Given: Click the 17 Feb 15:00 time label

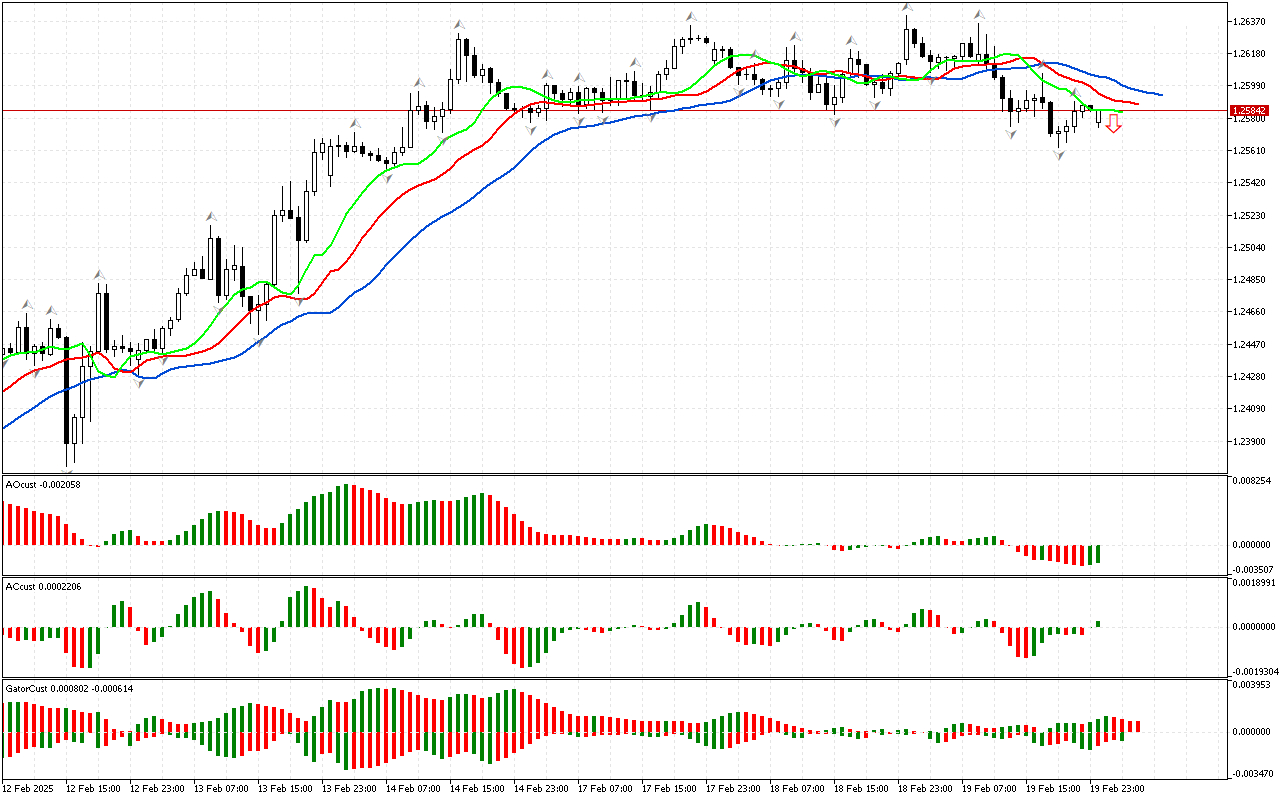Looking at the screenshot, I should [x=670, y=788].
